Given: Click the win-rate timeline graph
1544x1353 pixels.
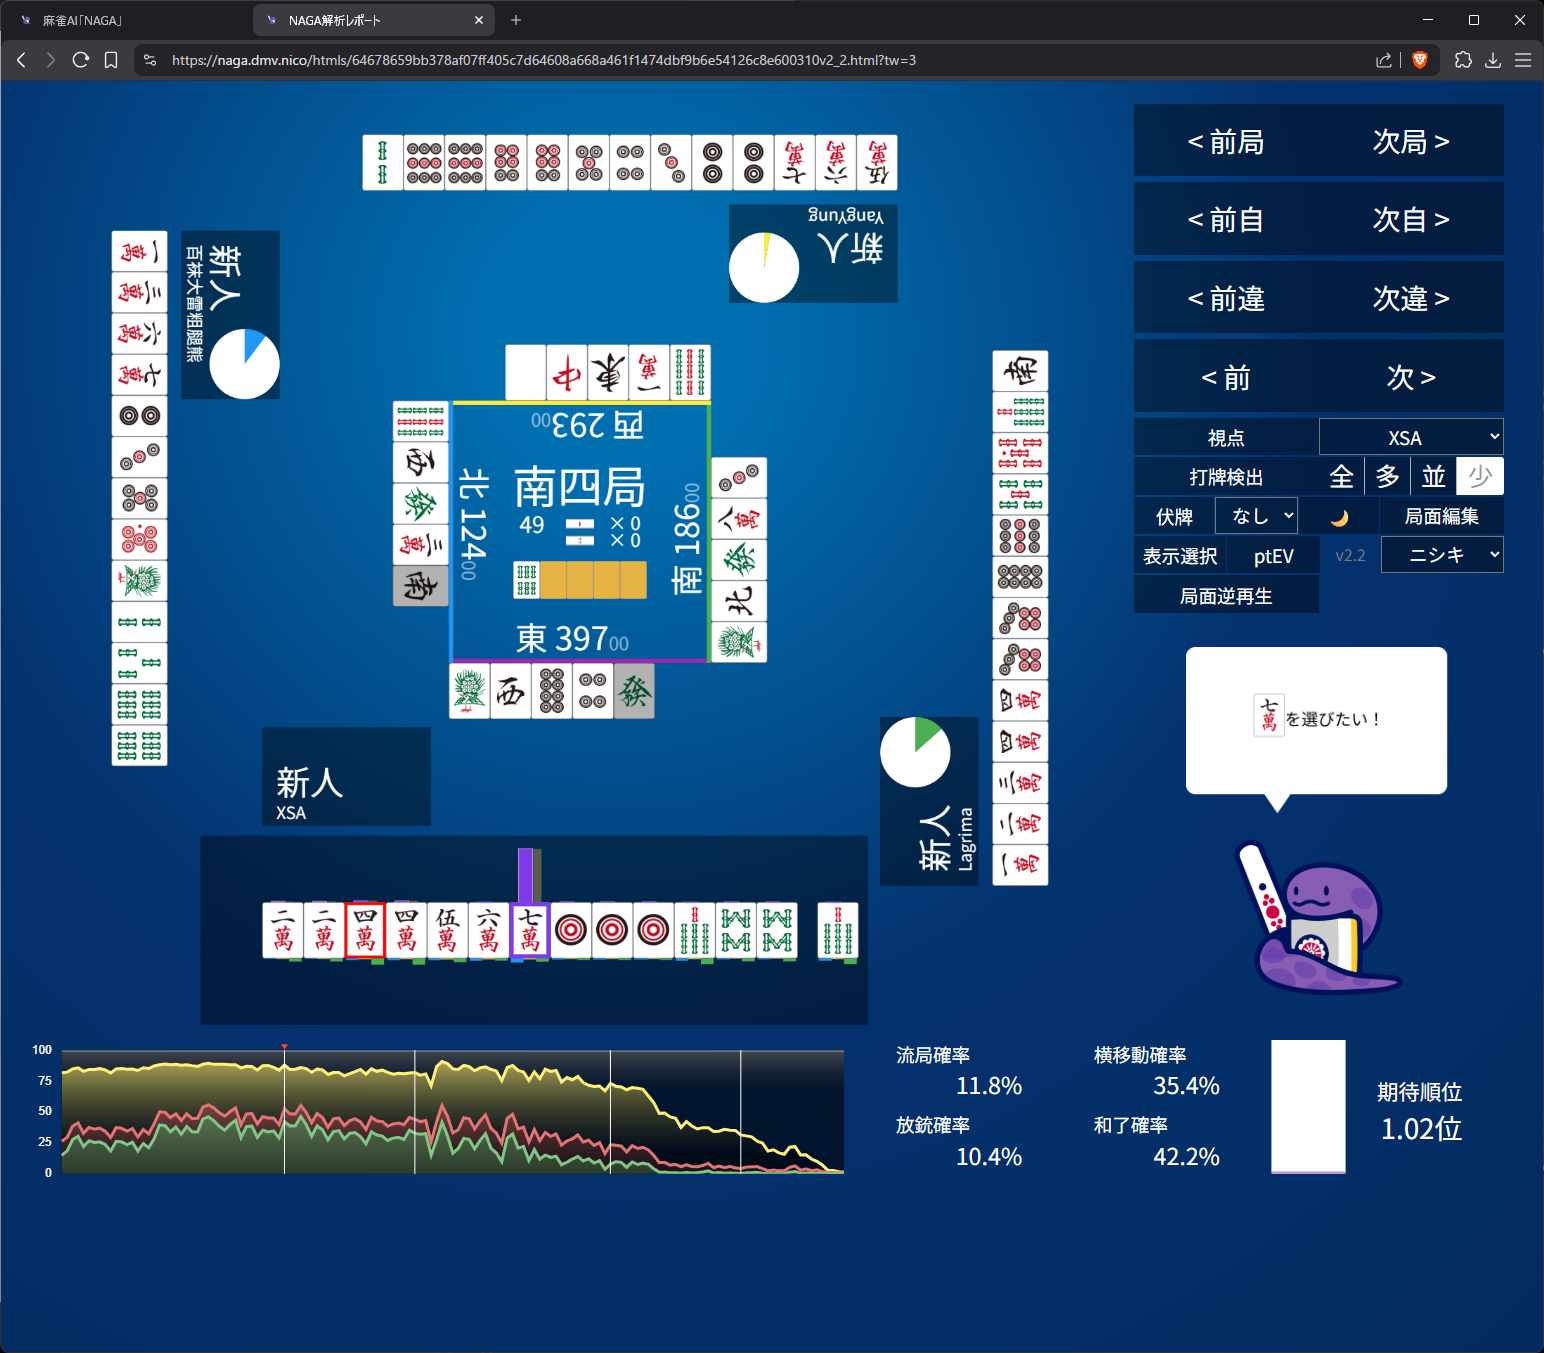Looking at the screenshot, I should click(452, 1111).
